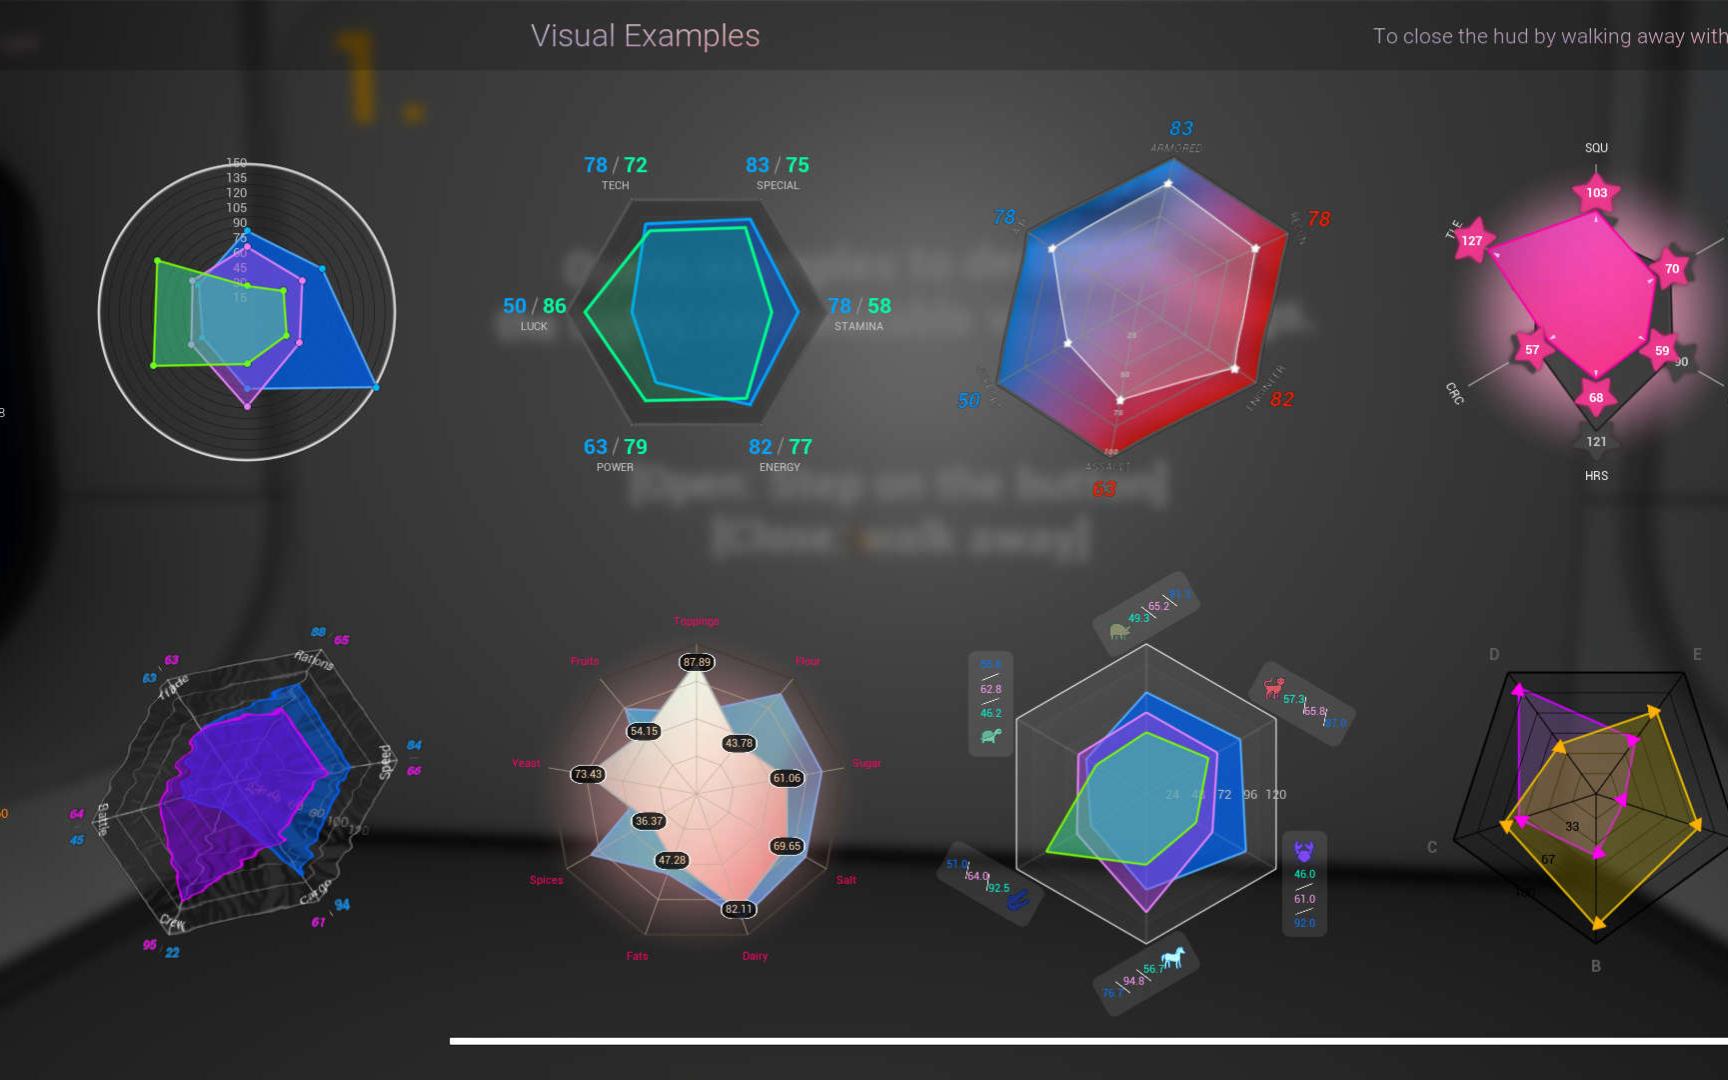Click the SQU star marker showing 103

(x=1597, y=192)
